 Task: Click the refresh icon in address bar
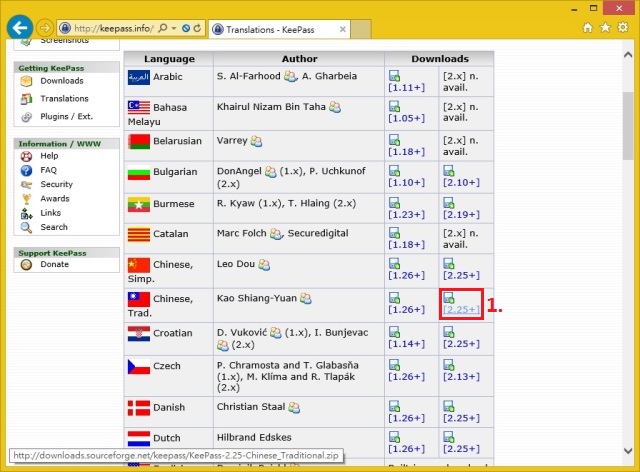click(197, 28)
